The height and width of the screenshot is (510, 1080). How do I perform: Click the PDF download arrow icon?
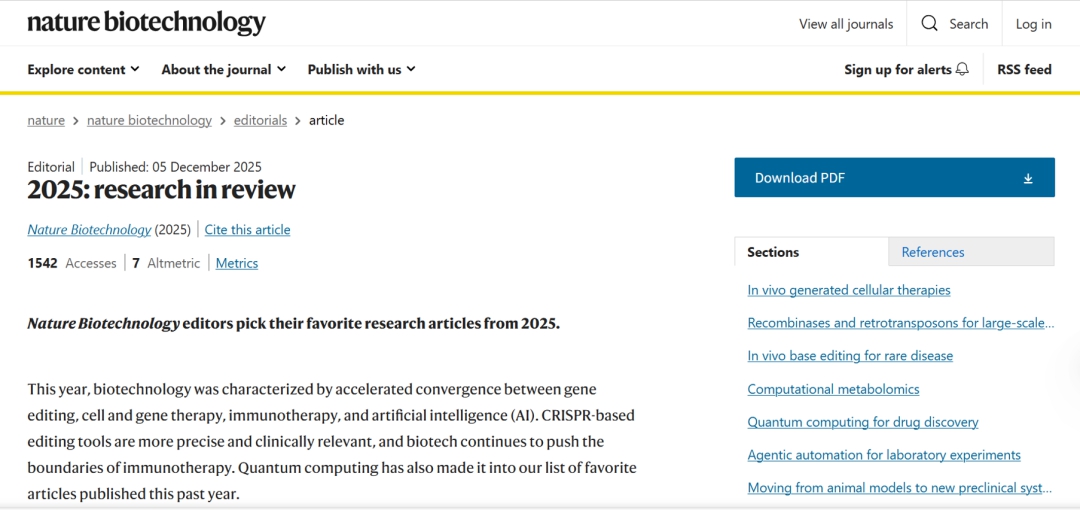pos(1028,178)
